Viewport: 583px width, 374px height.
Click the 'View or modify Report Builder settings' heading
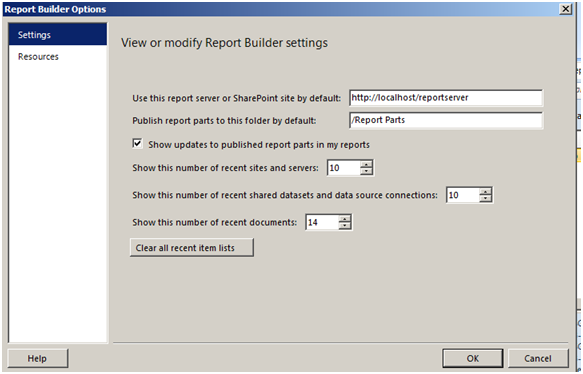point(225,43)
